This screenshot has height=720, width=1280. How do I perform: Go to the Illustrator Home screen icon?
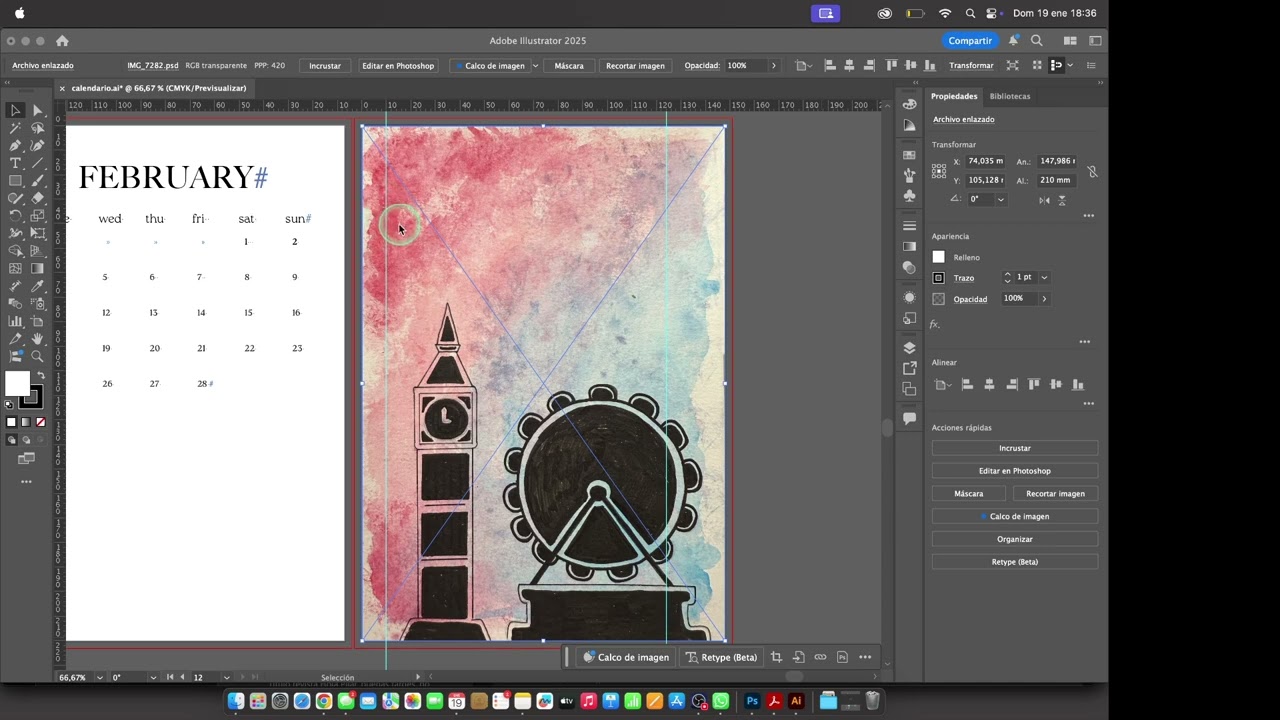62,41
